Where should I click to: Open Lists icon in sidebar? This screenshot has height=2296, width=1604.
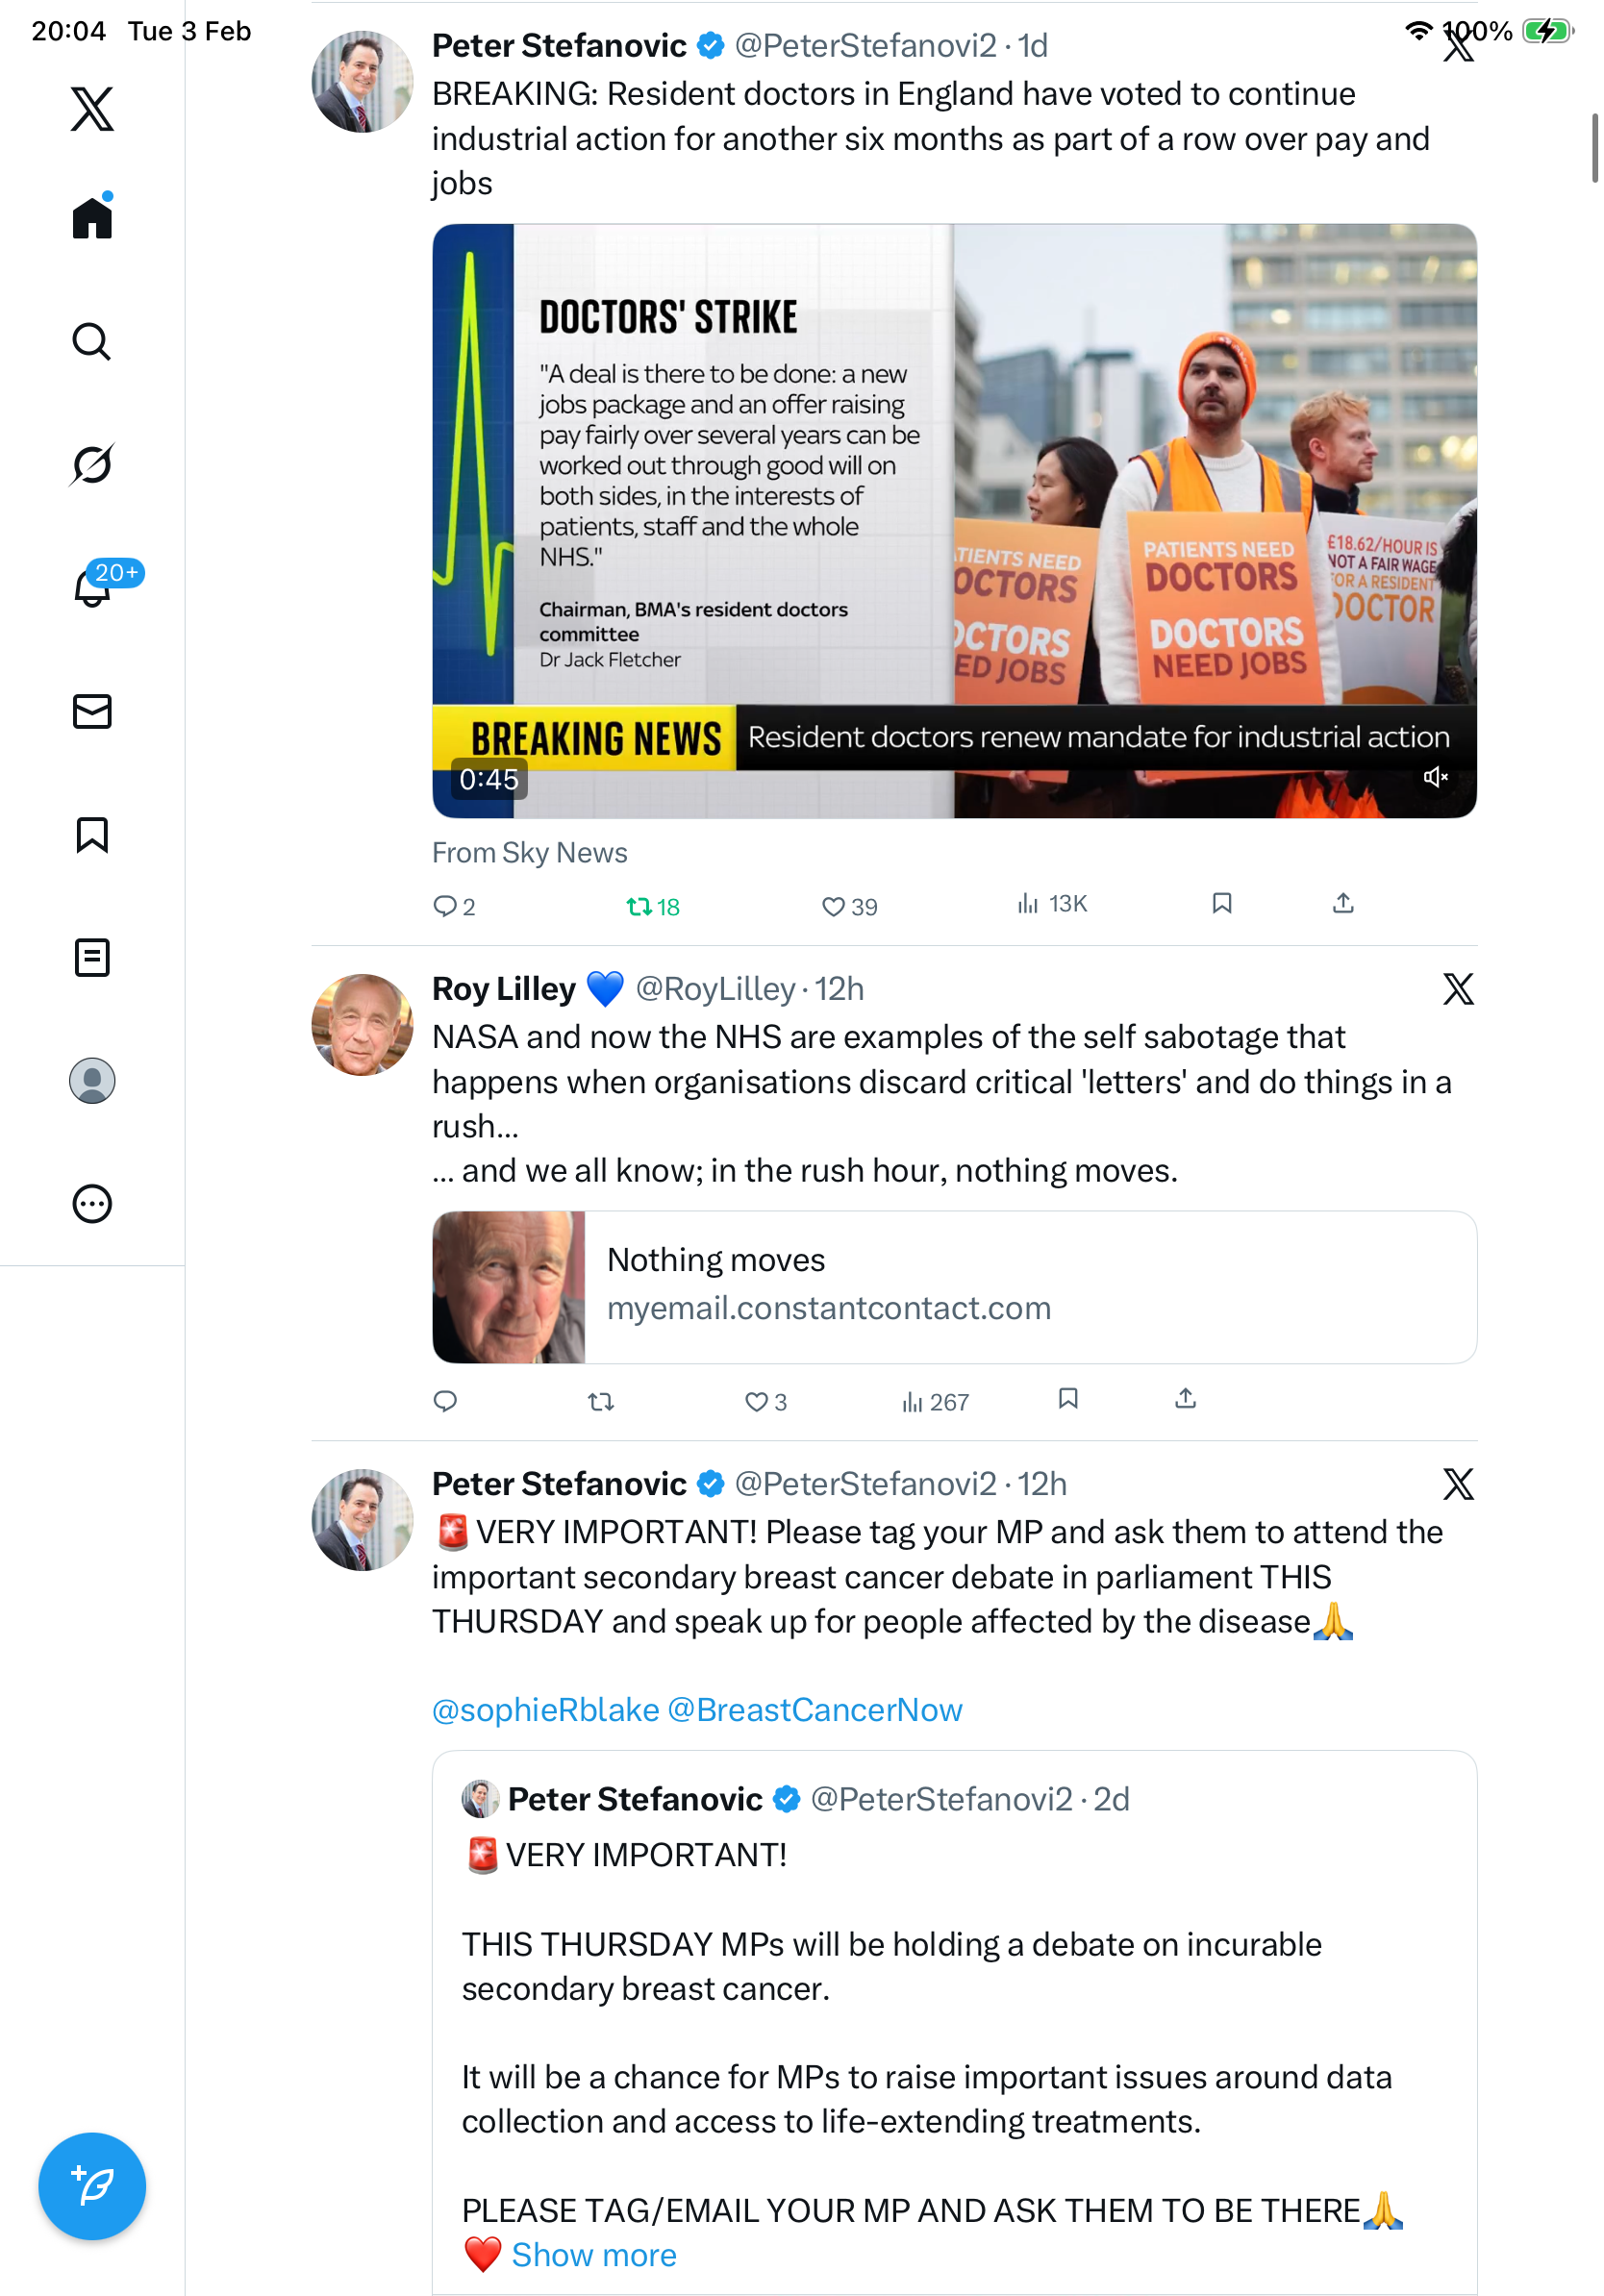tap(92, 957)
